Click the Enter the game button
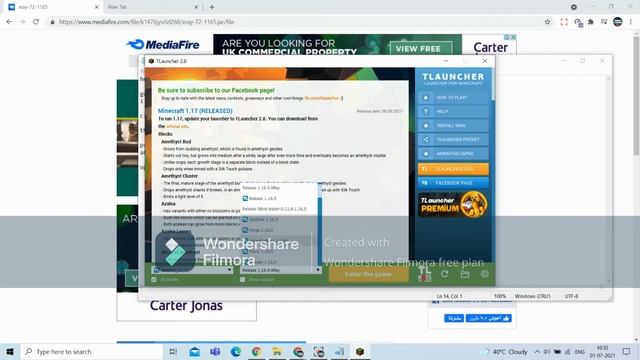The width and height of the screenshot is (640, 360). [x=369, y=274]
